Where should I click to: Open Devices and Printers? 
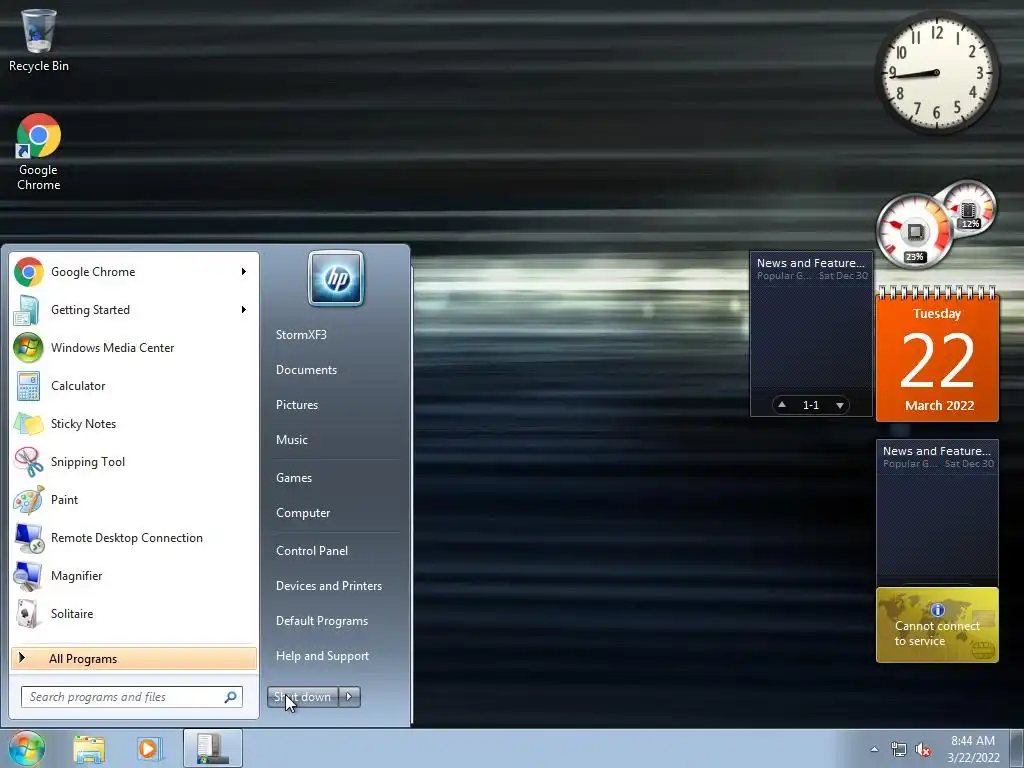[x=328, y=586]
